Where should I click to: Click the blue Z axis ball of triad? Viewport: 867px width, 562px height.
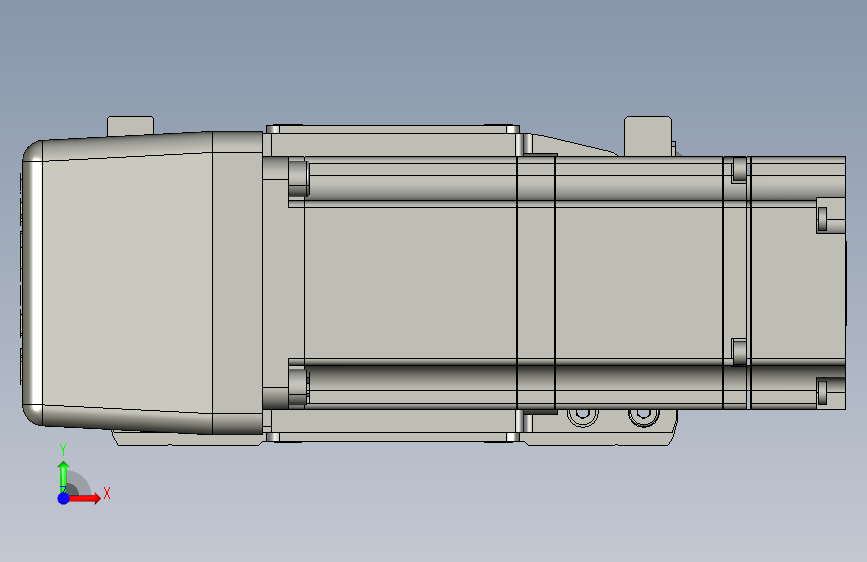pos(63,498)
